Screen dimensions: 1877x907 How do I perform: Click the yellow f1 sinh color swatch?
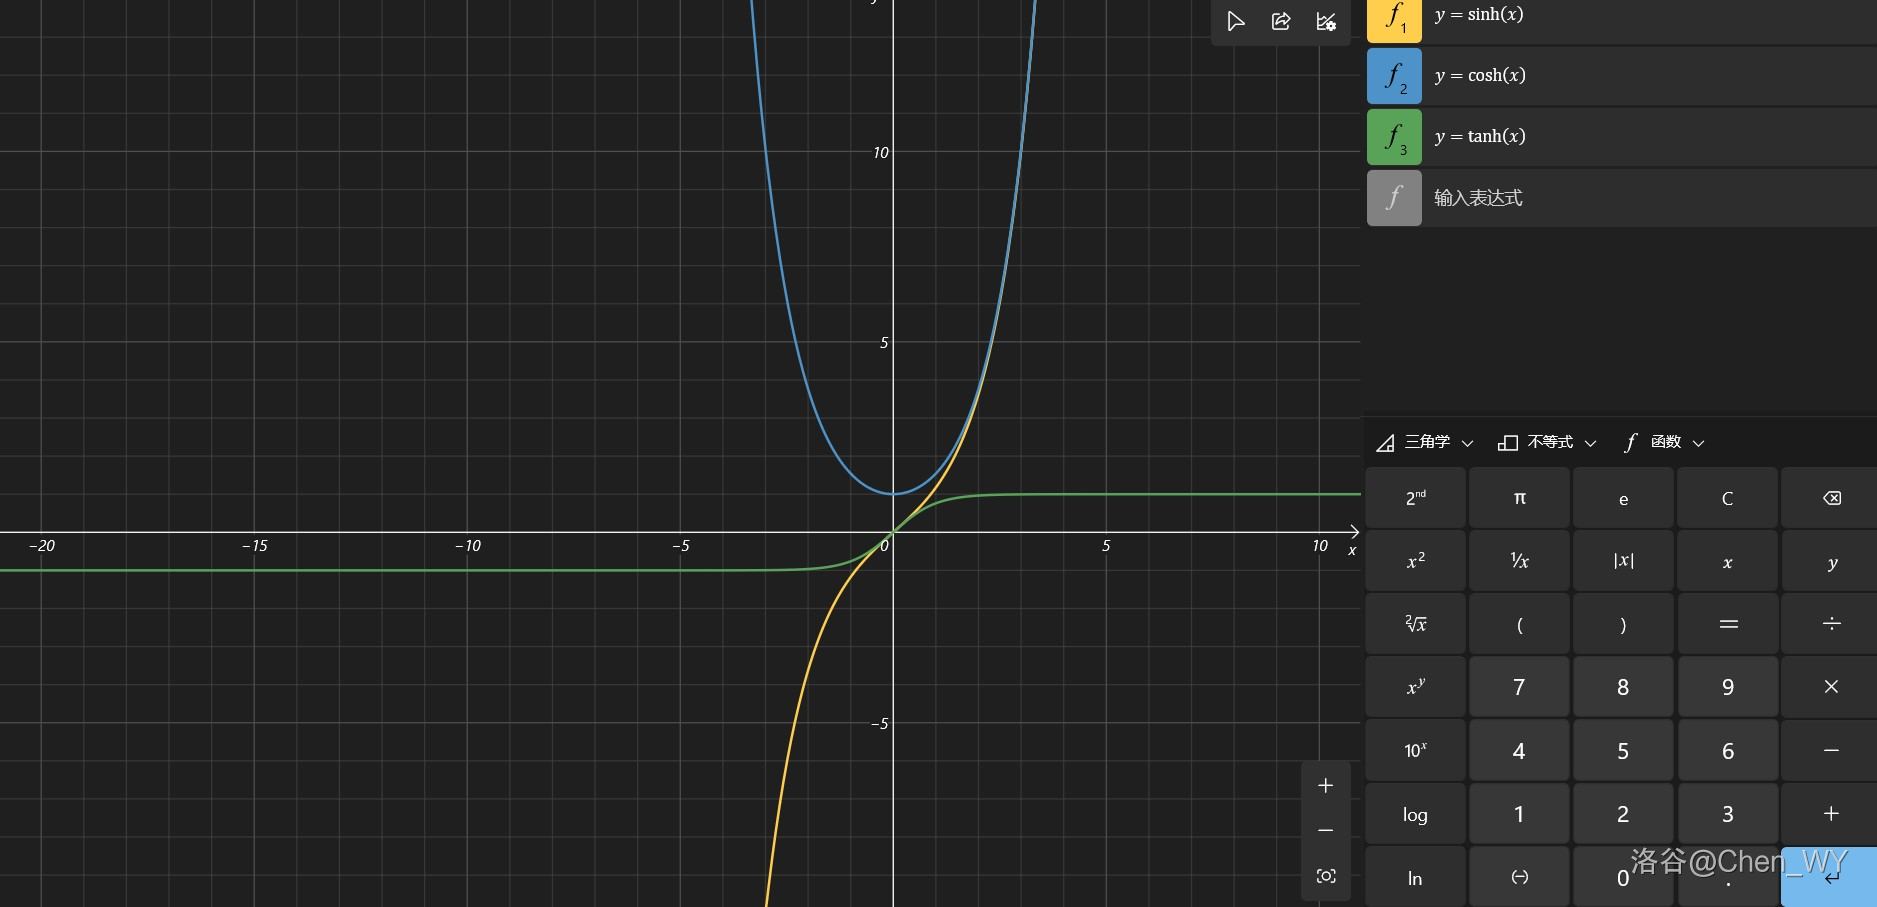coord(1394,20)
